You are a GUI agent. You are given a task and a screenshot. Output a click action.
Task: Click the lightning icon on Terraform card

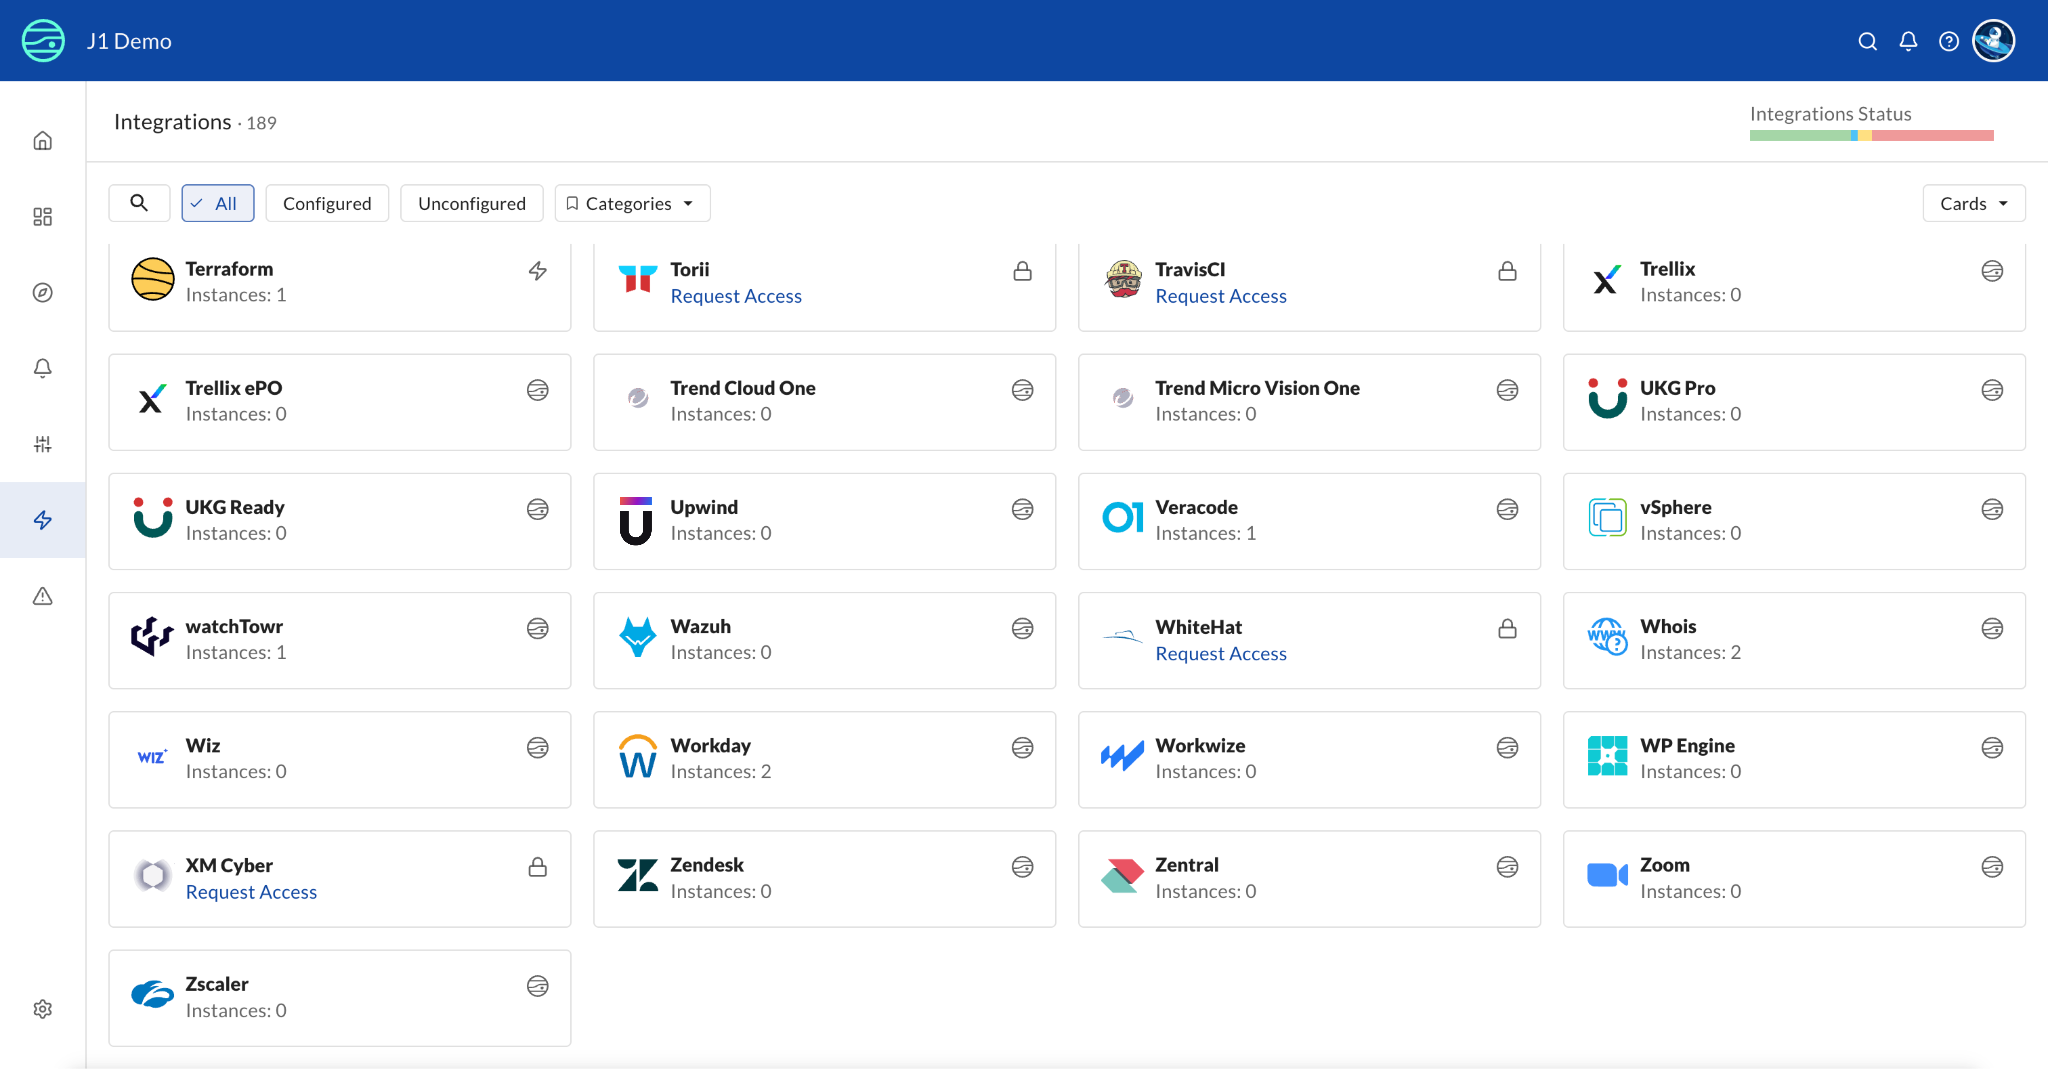tap(538, 271)
